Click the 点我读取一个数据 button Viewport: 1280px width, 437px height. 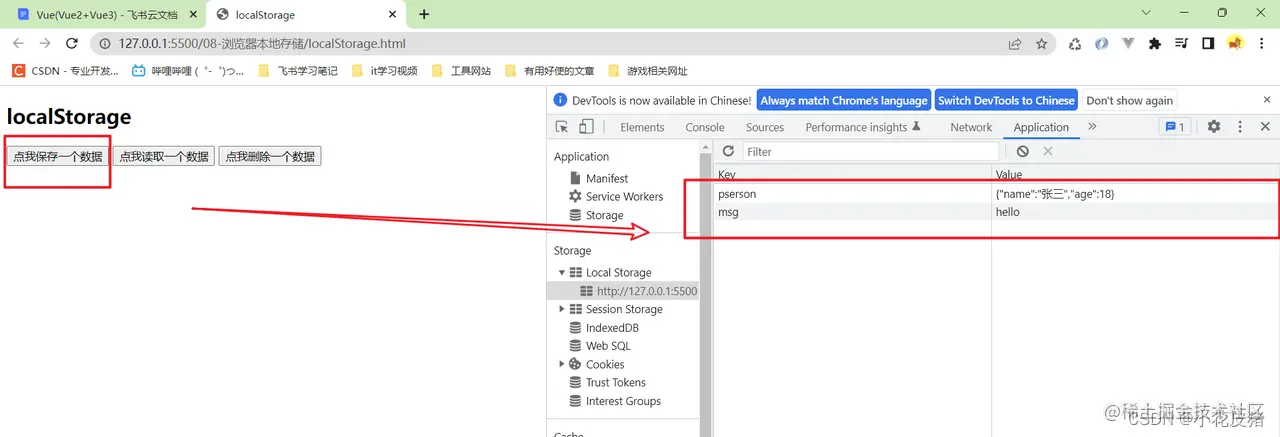(164, 156)
